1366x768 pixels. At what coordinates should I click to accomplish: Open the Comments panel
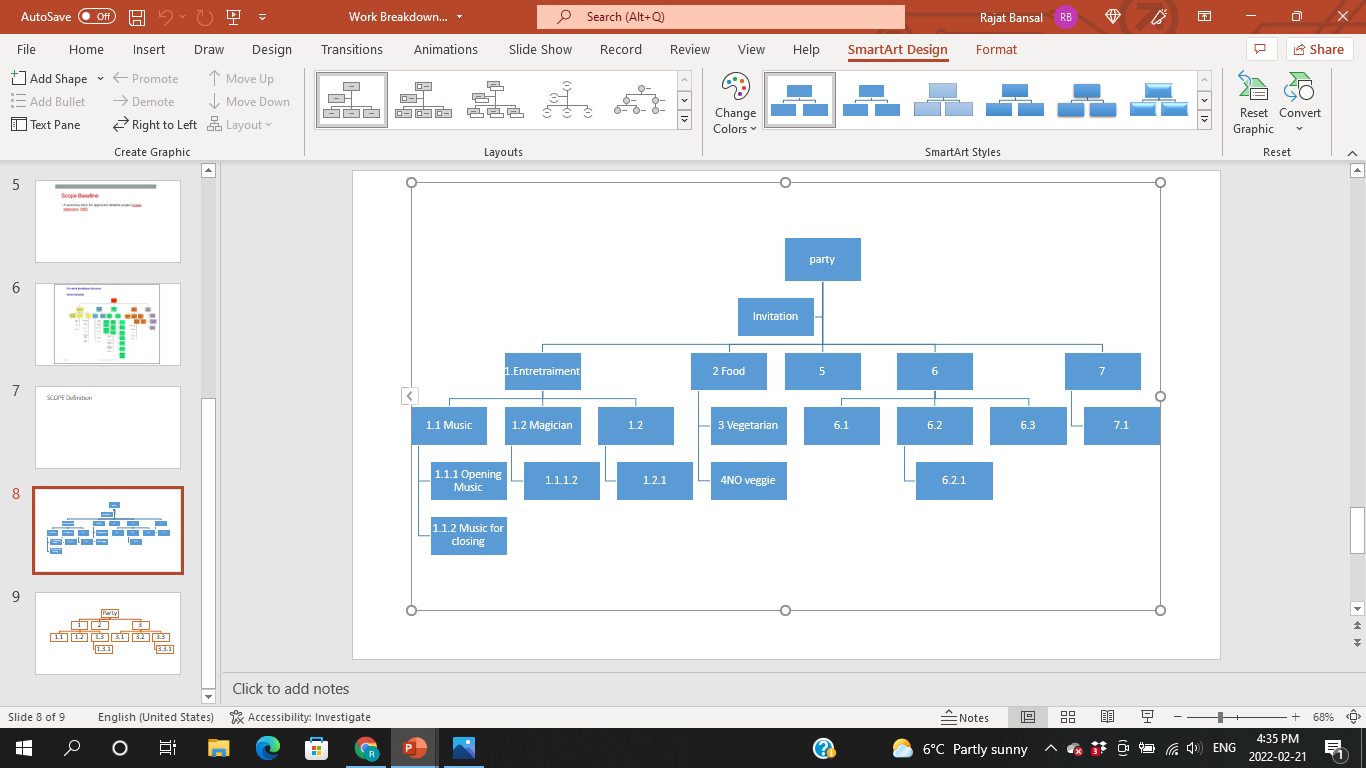[x=1260, y=49]
